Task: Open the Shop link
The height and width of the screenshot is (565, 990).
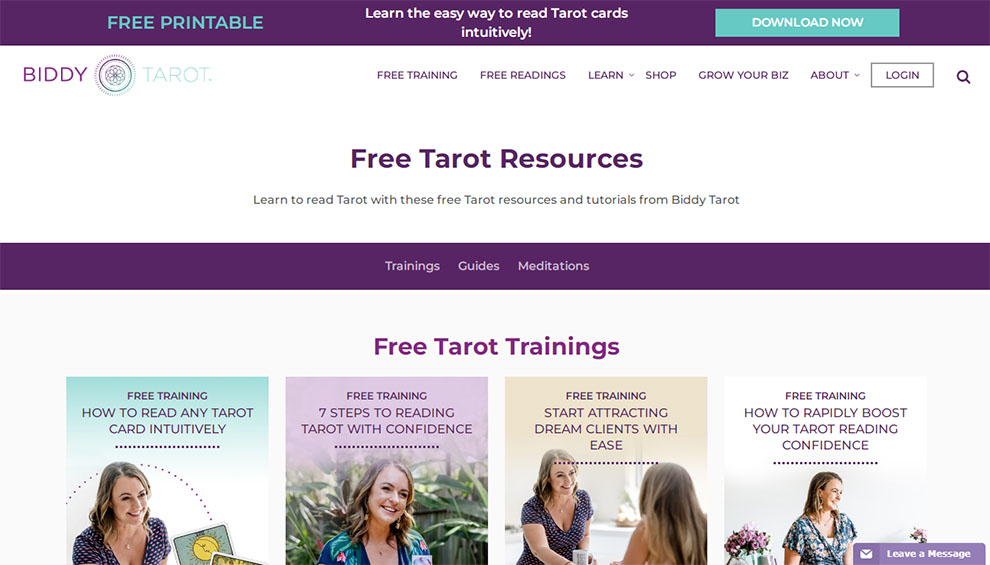Action: tap(660, 75)
